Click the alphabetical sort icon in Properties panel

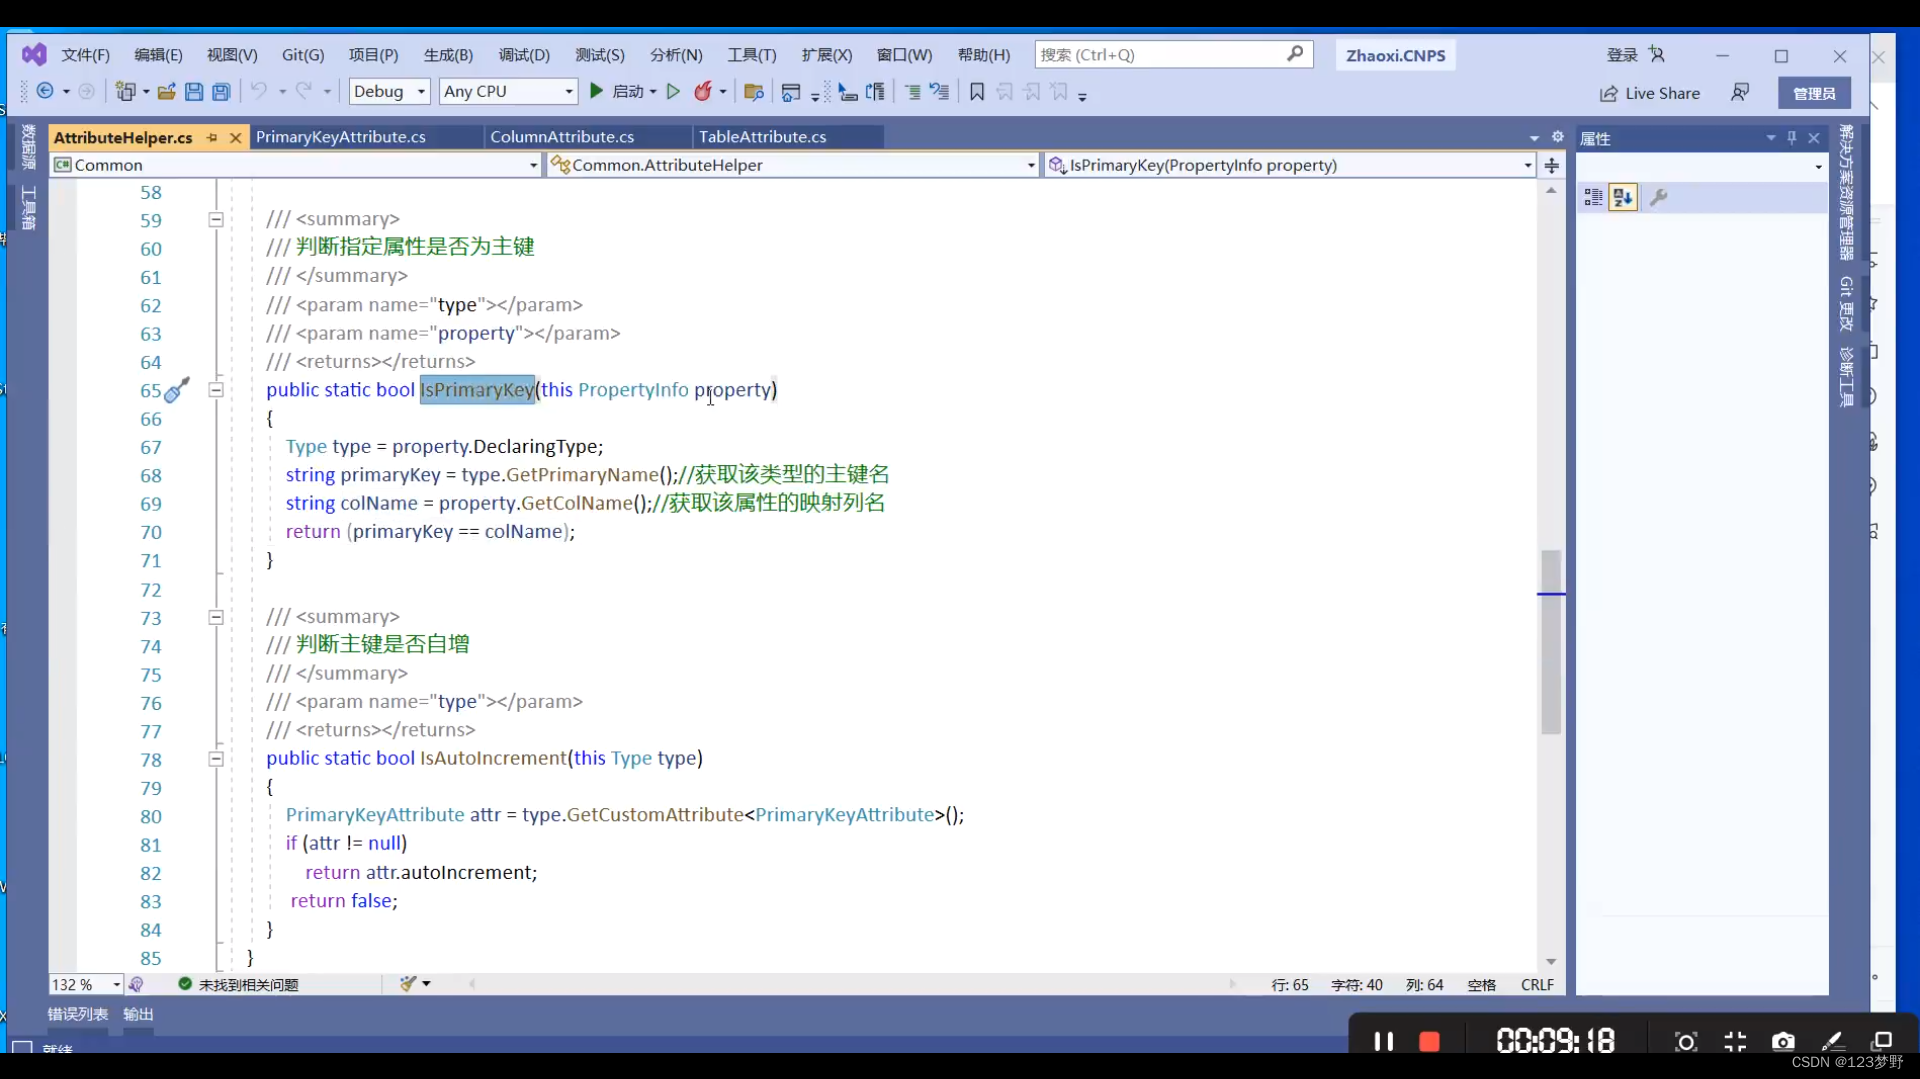pos(1623,198)
